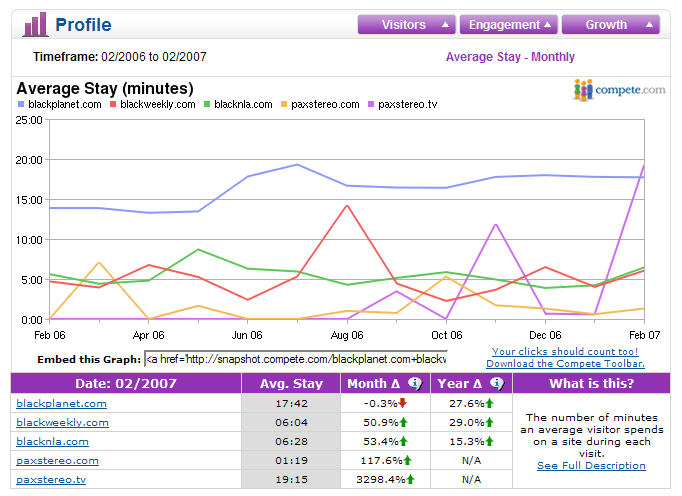Click blackplanet.com peak point at Jul 06
This screenshot has height=496, width=682.
tap(298, 164)
